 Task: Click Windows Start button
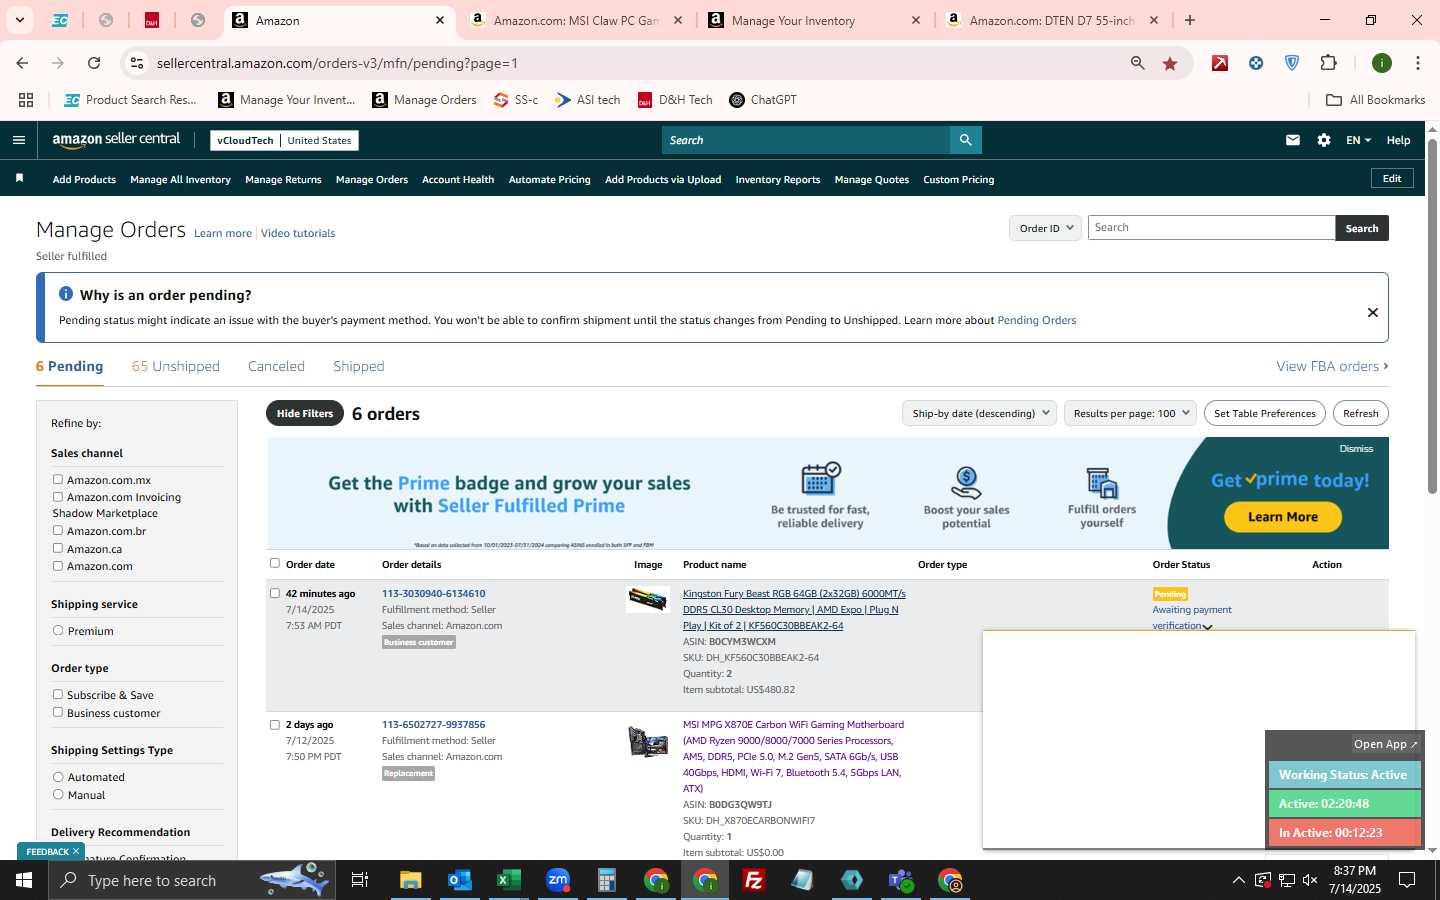point(24,880)
